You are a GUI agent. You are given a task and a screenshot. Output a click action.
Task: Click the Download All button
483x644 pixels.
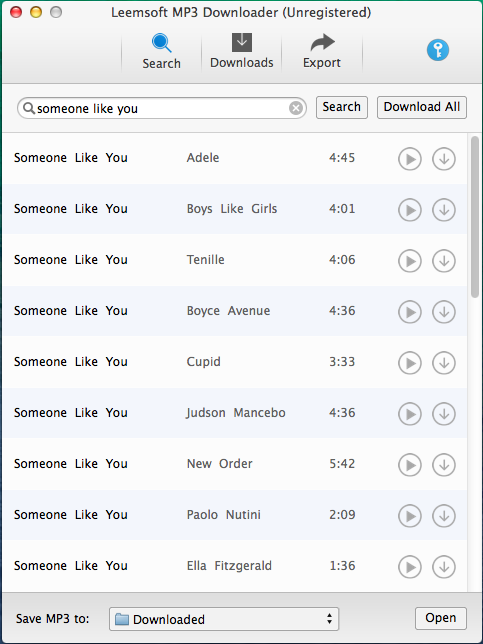422,107
